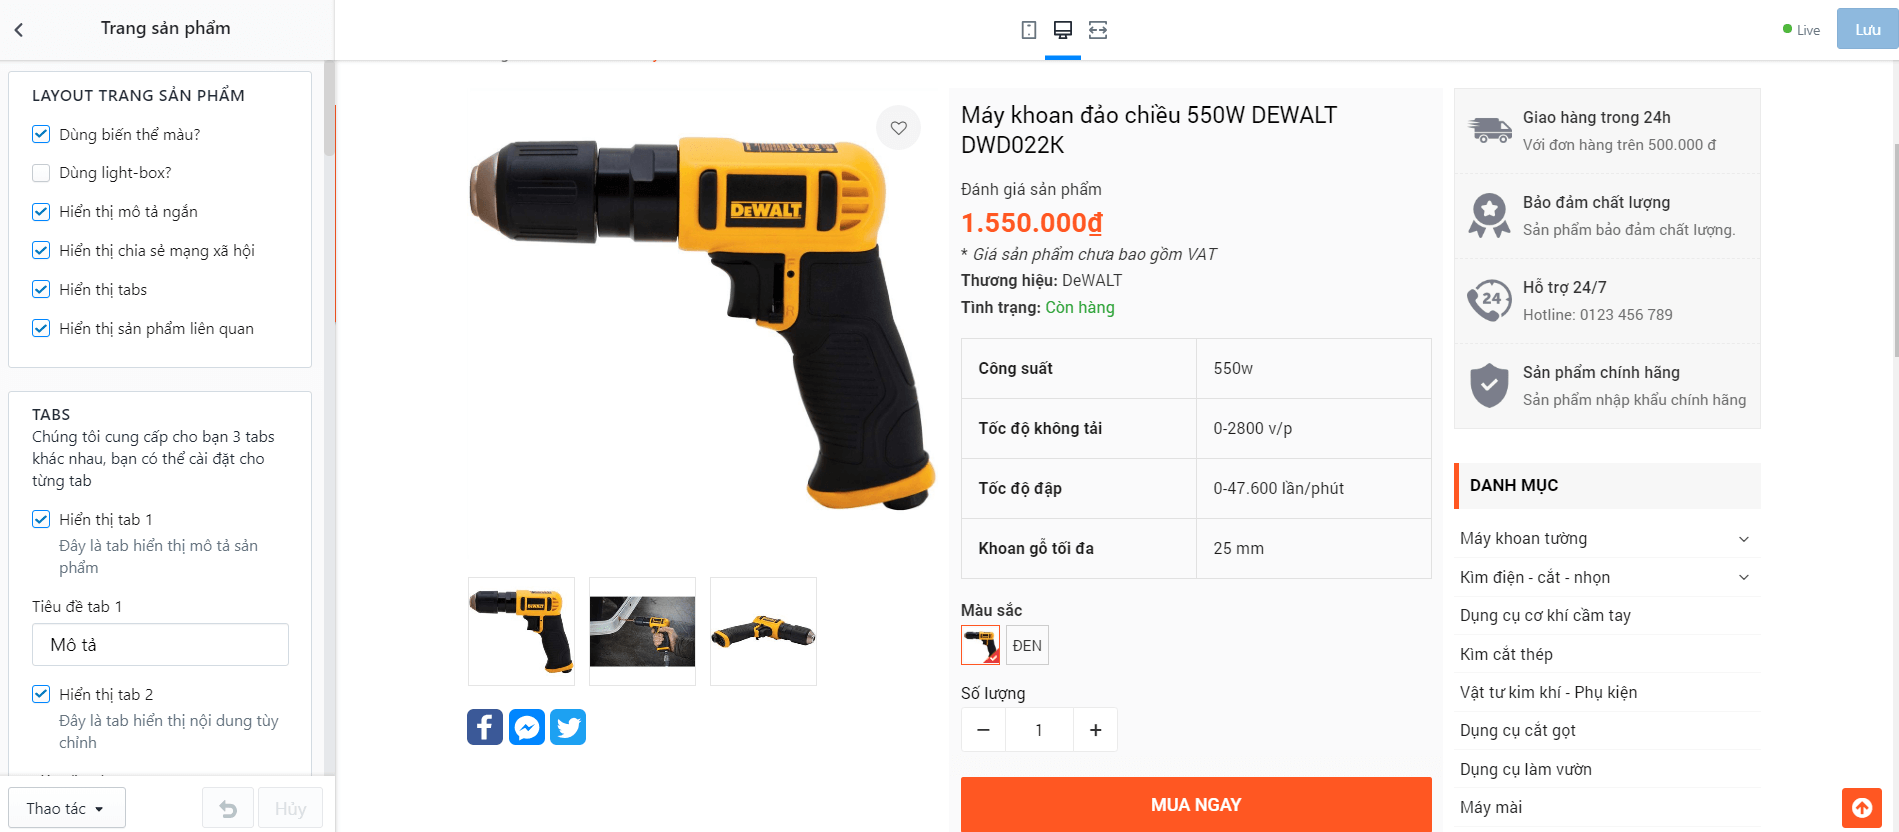The image size is (1899, 832).
Task: Open the 'Thao tác' dropdown
Action: [67, 808]
